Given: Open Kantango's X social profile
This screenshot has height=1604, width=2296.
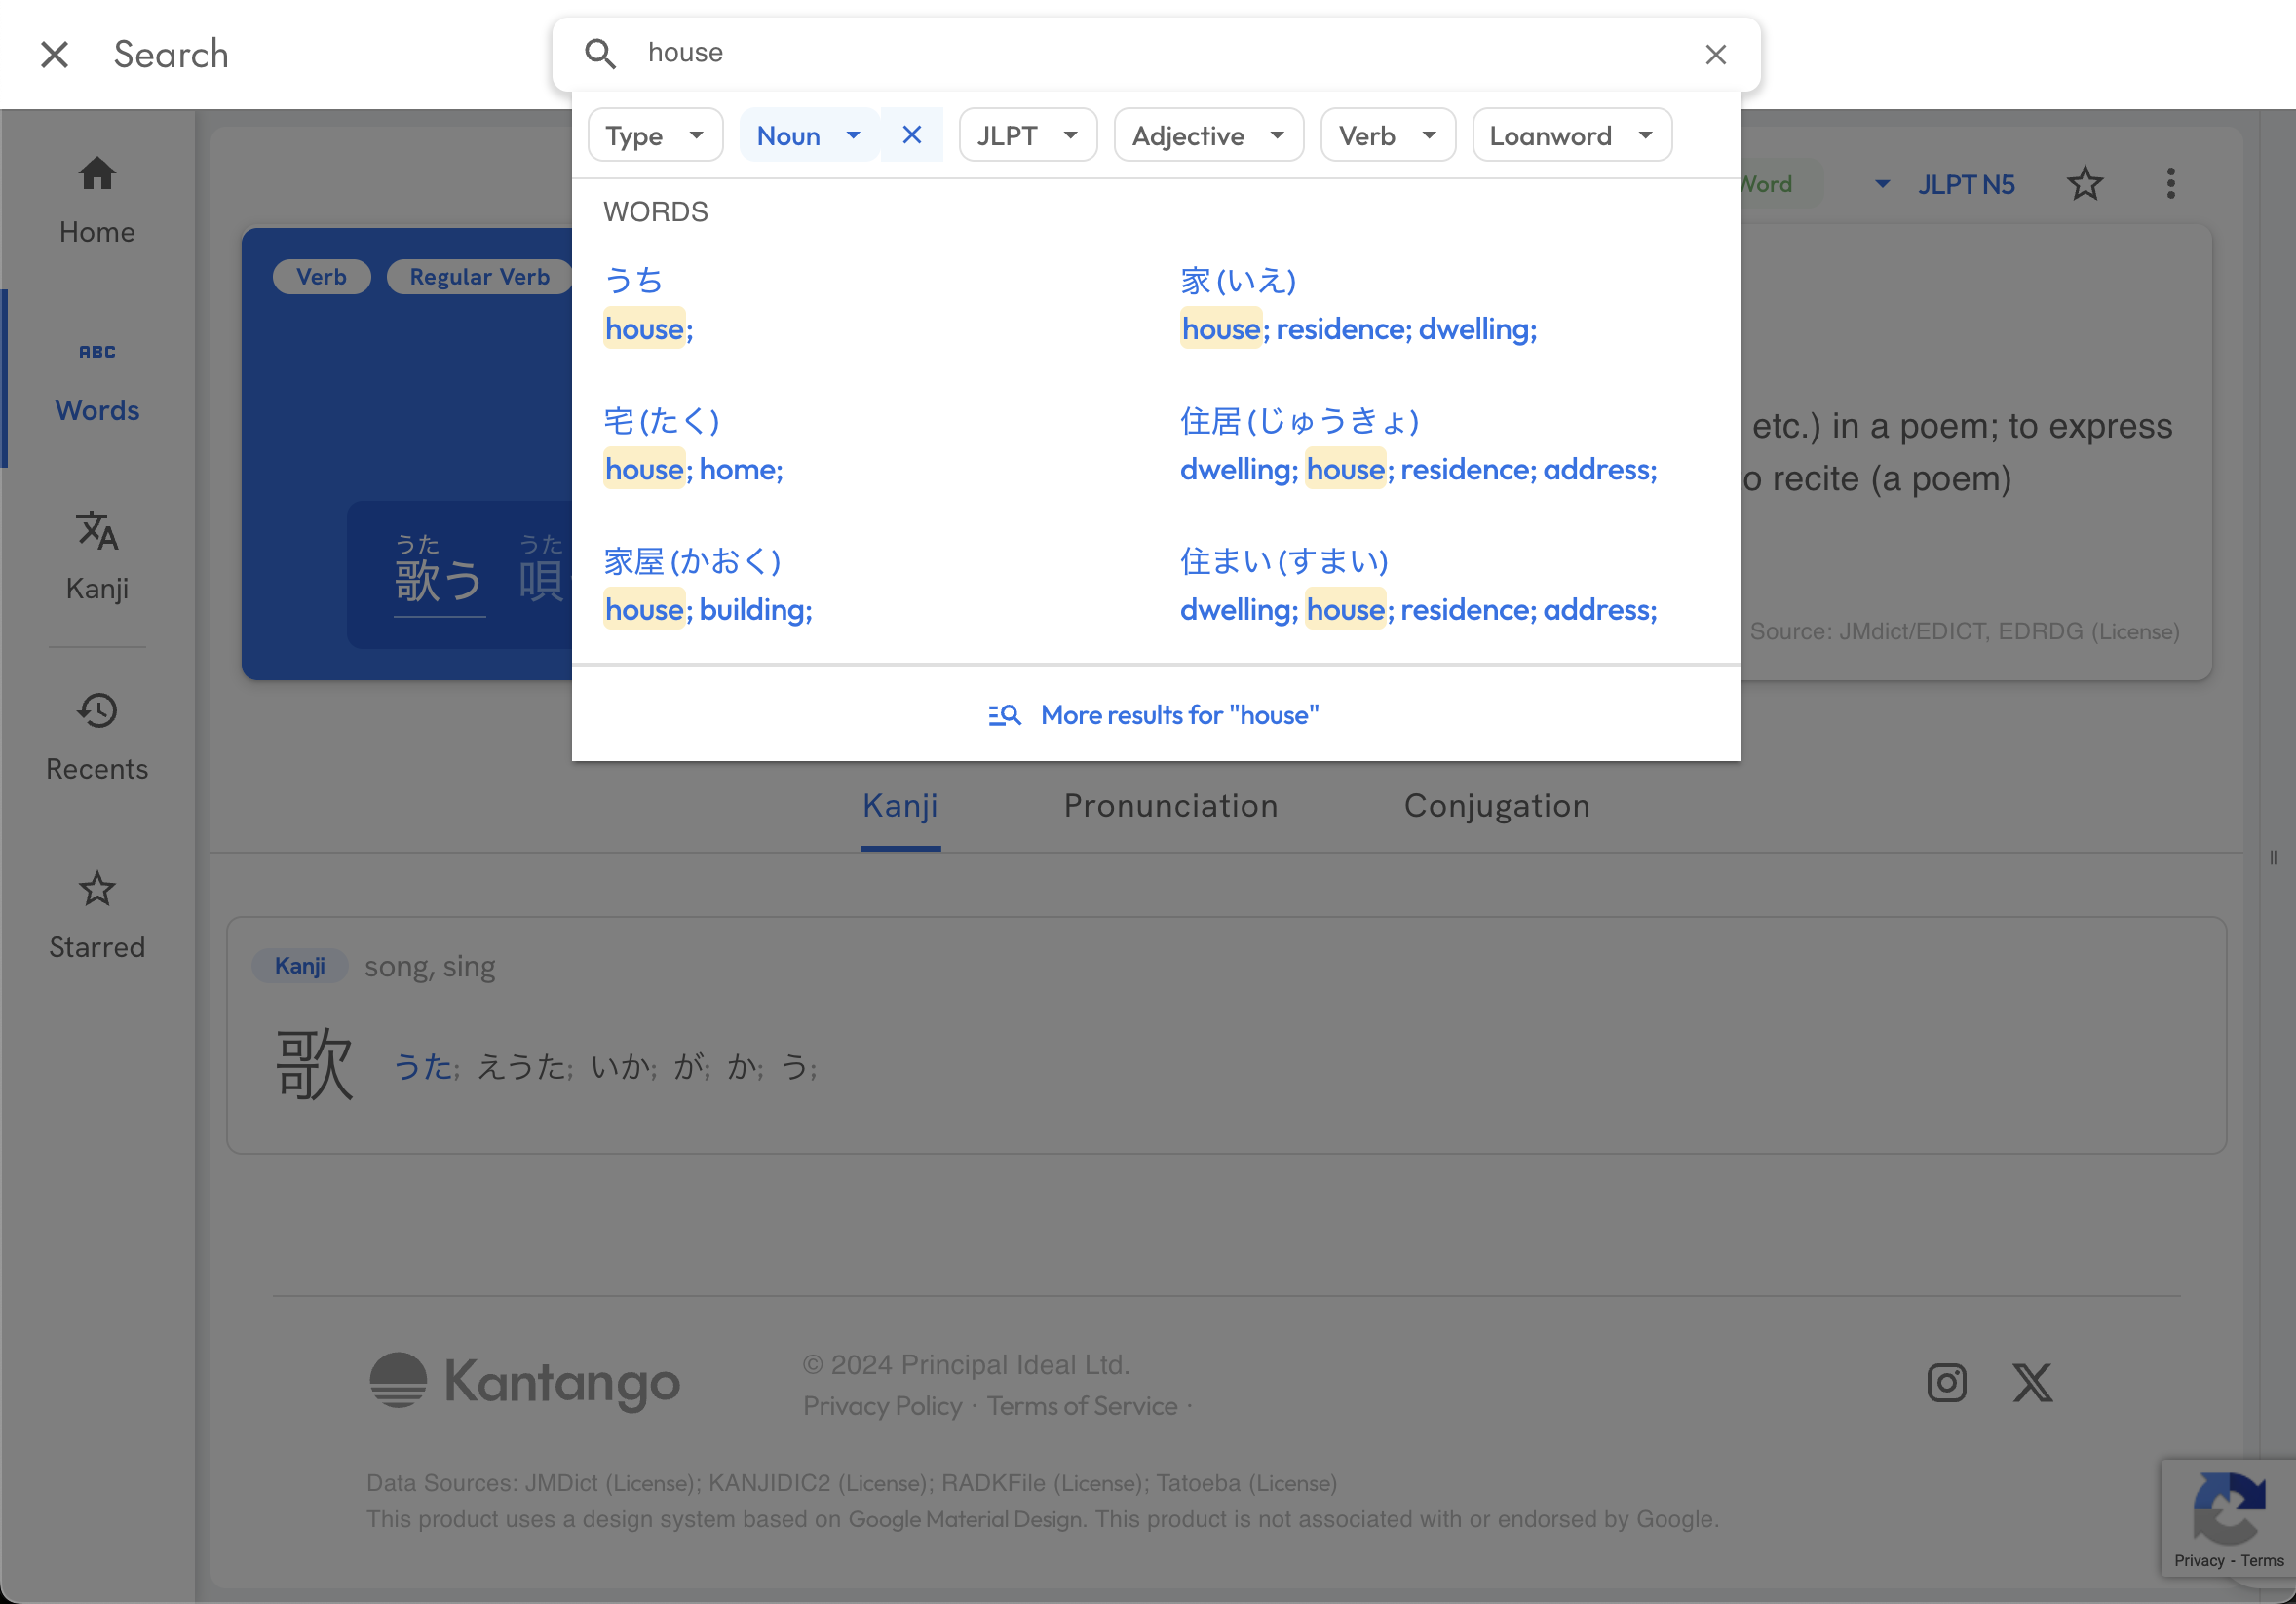Looking at the screenshot, I should 2032,1383.
